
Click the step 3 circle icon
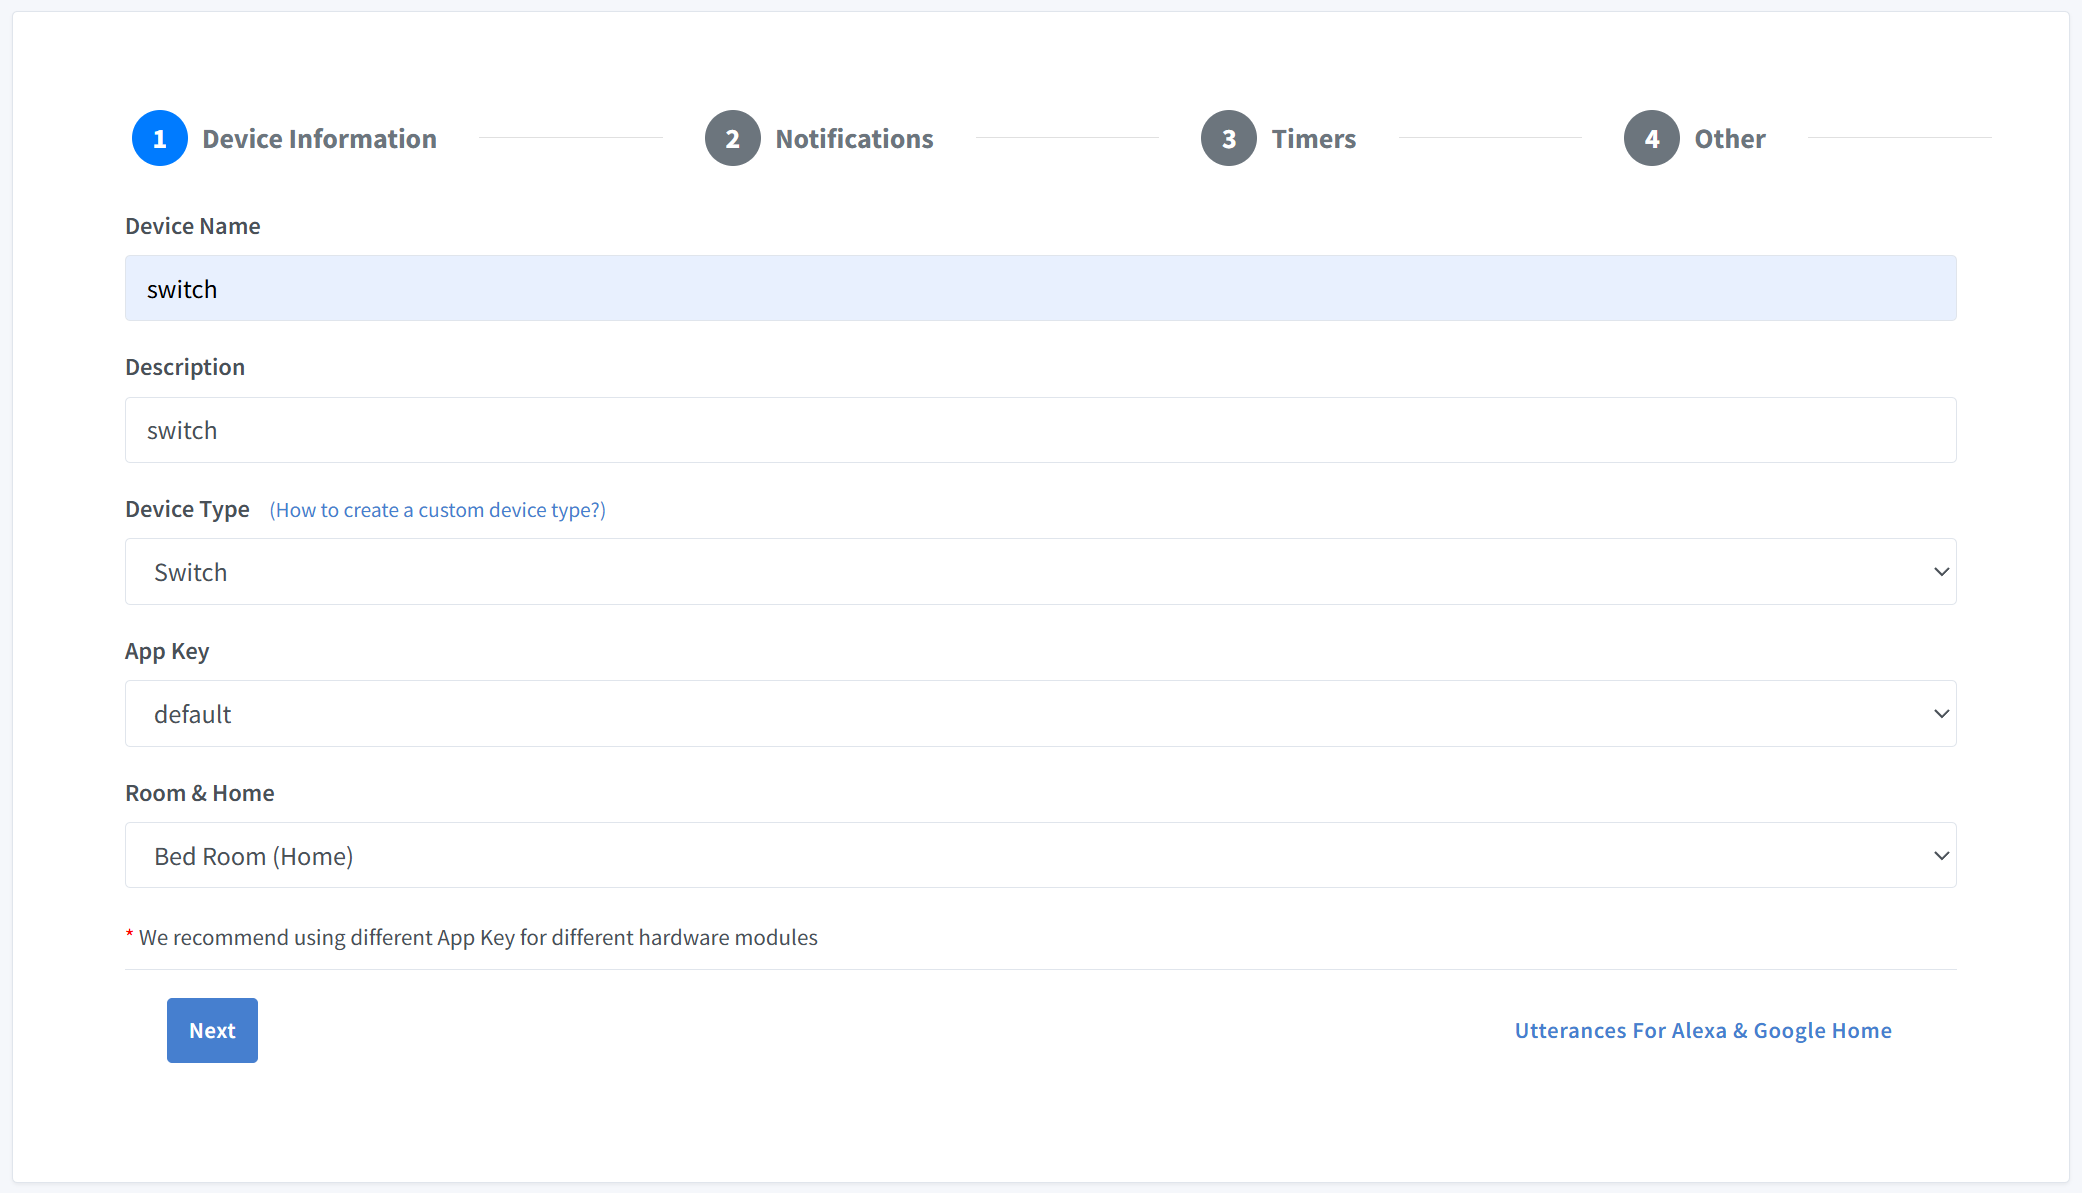[1228, 138]
